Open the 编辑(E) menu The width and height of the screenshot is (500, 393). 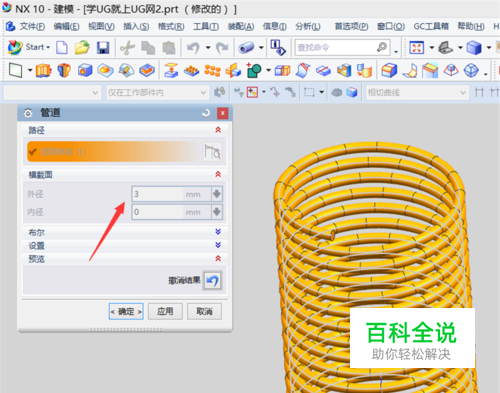(x=66, y=26)
